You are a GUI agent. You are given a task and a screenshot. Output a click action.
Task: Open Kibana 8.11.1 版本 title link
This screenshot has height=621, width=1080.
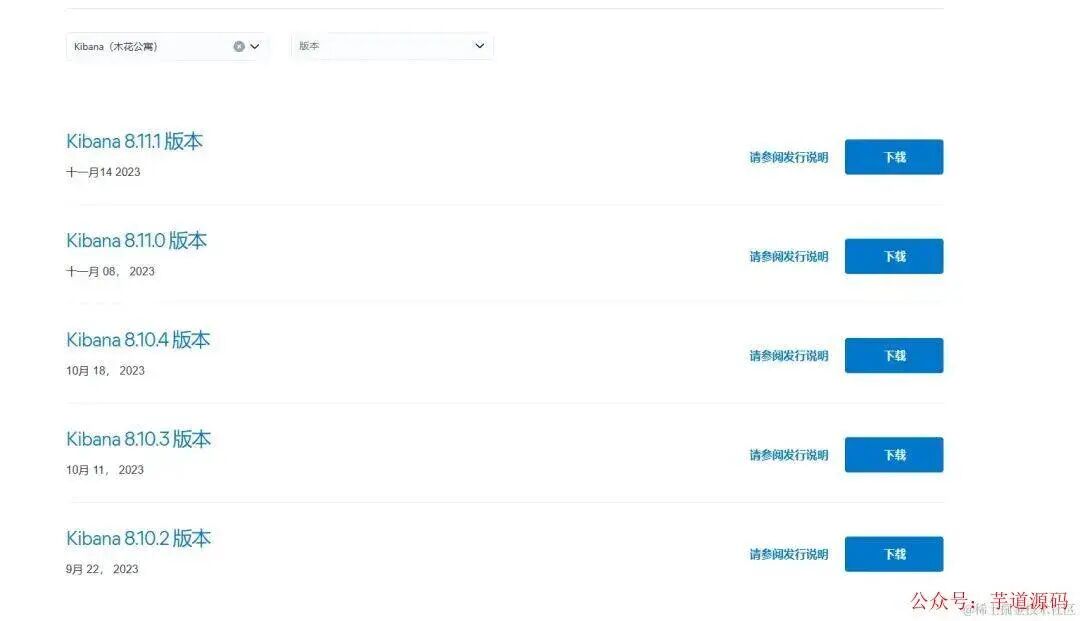pos(134,141)
